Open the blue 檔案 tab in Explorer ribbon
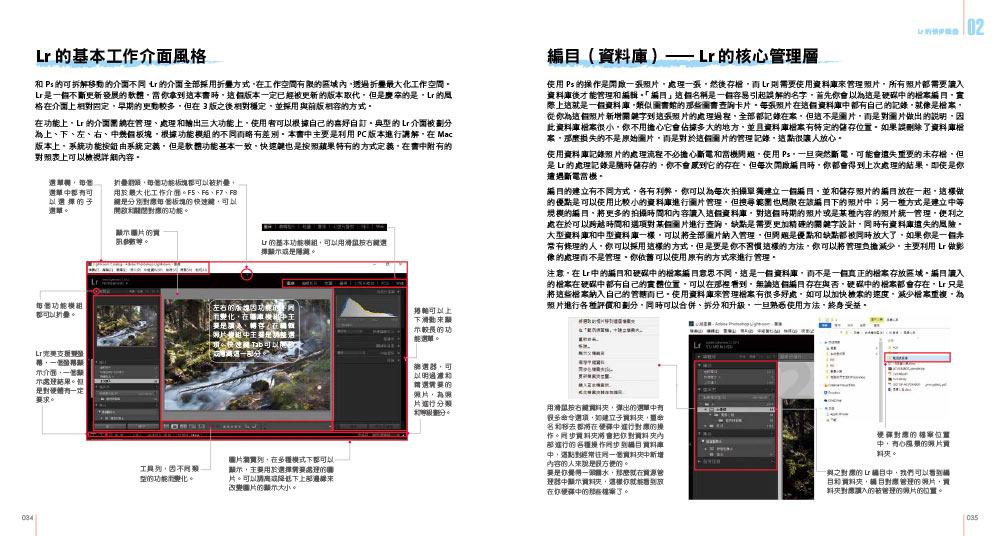 (x=825, y=325)
